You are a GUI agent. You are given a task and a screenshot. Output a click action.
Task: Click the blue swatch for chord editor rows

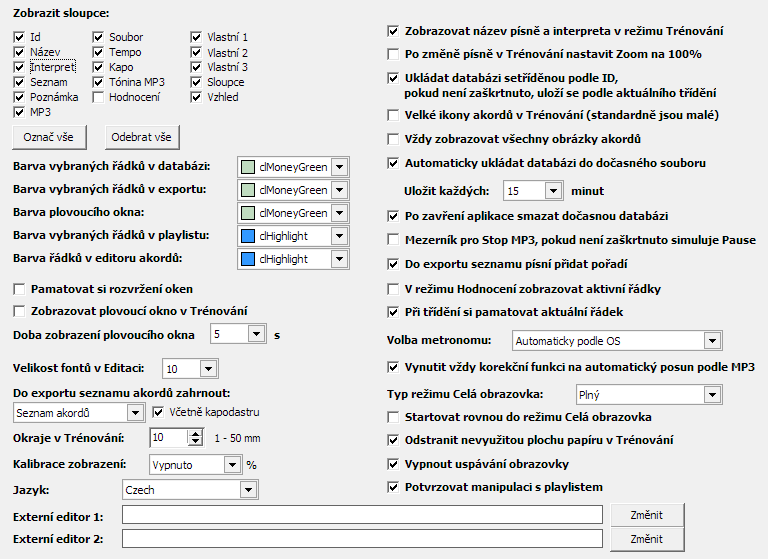[248, 259]
